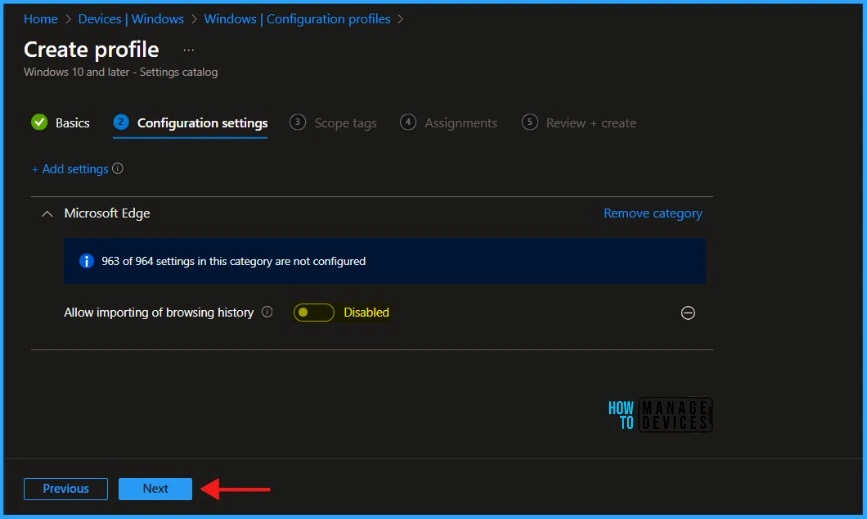Click the step 5 circle icon
This screenshot has width=867, height=519.
click(x=530, y=122)
